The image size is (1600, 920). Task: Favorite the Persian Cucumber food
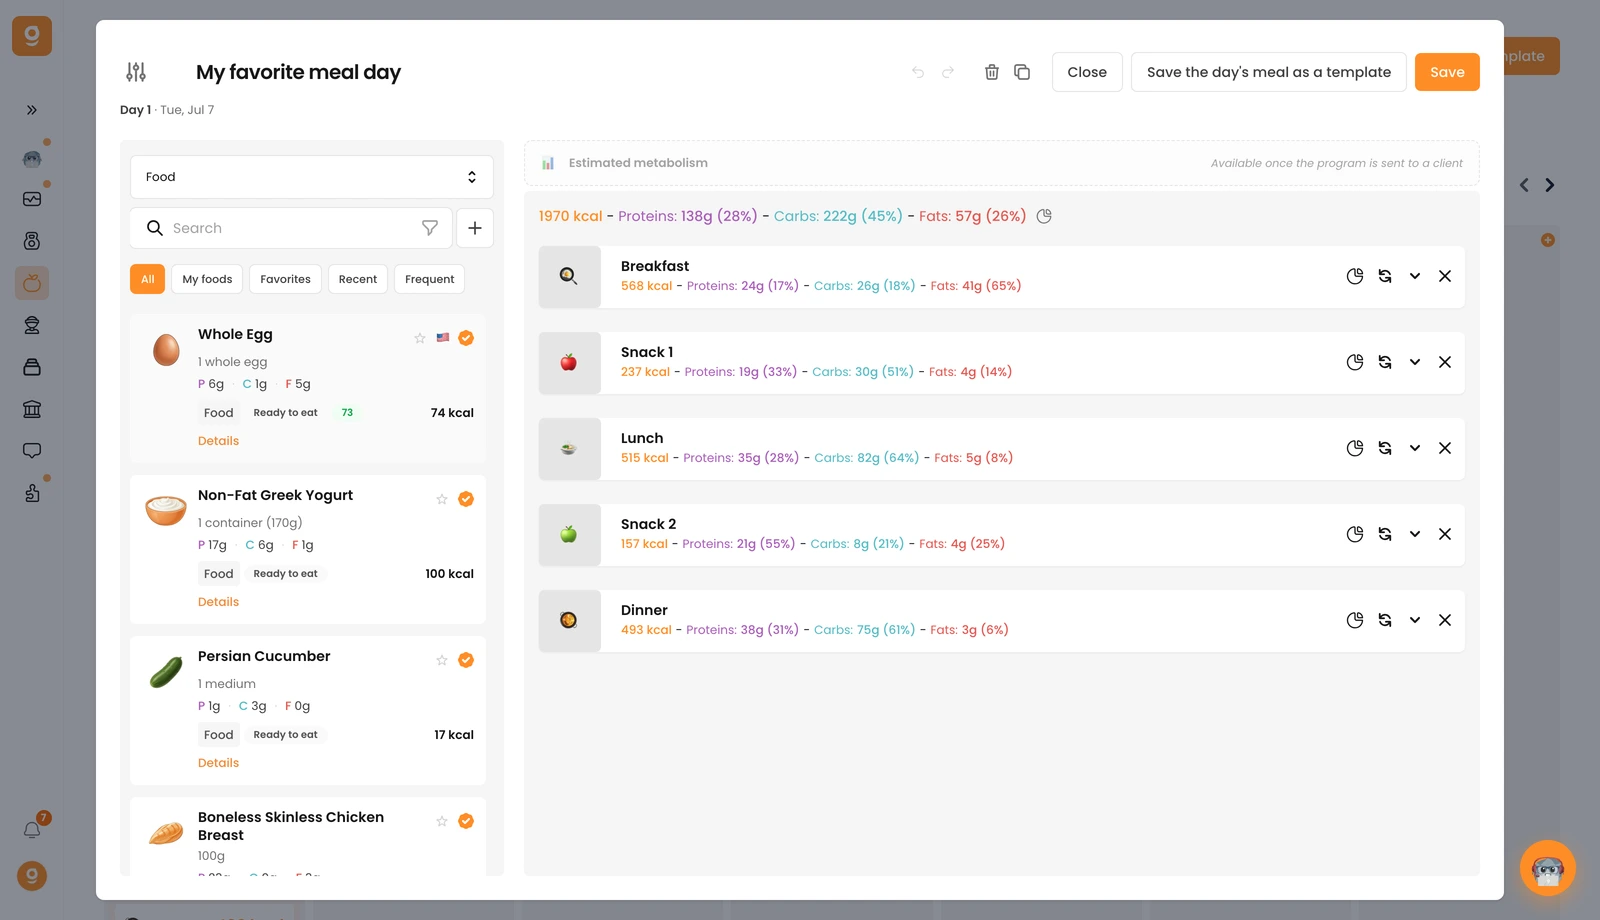[442, 660]
